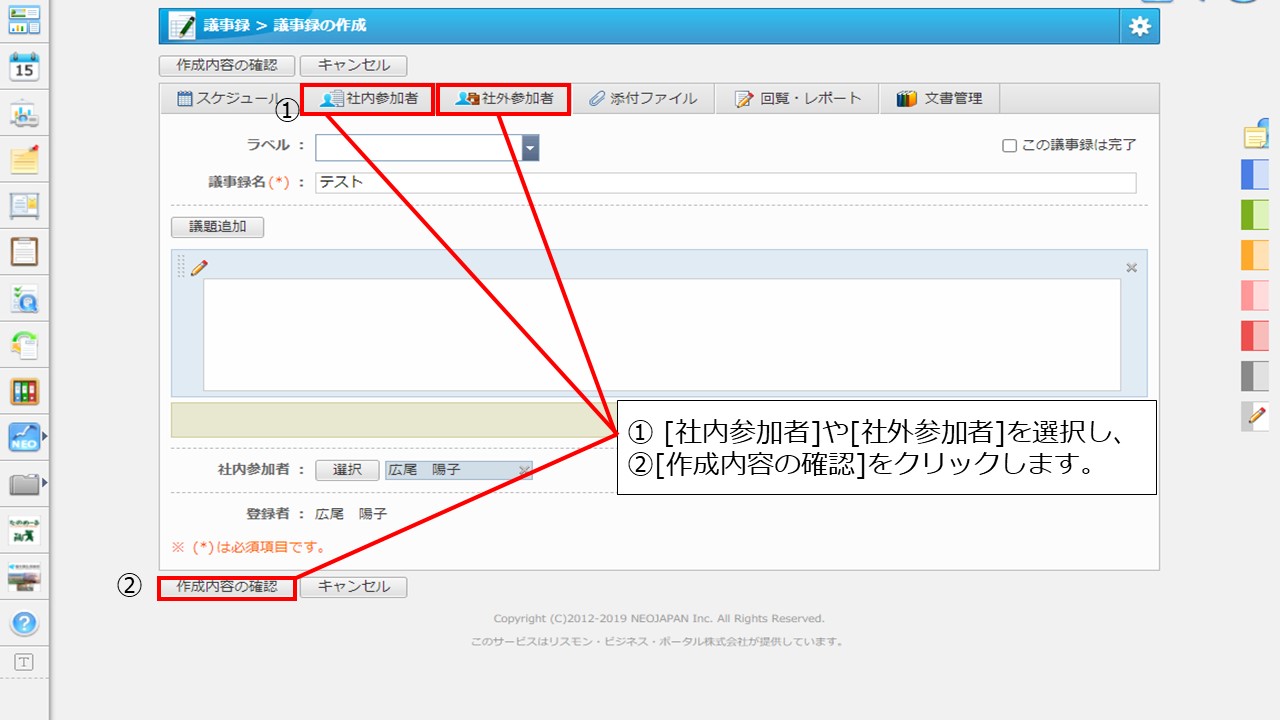
Task: Open the settings gear in the header
Action: (x=1140, y=27)
